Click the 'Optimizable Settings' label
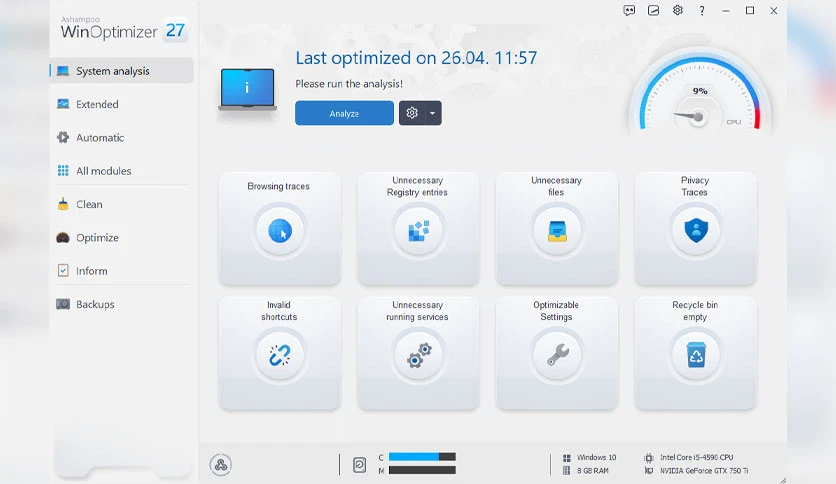836x484 pixels. click(x=556, y=311)
